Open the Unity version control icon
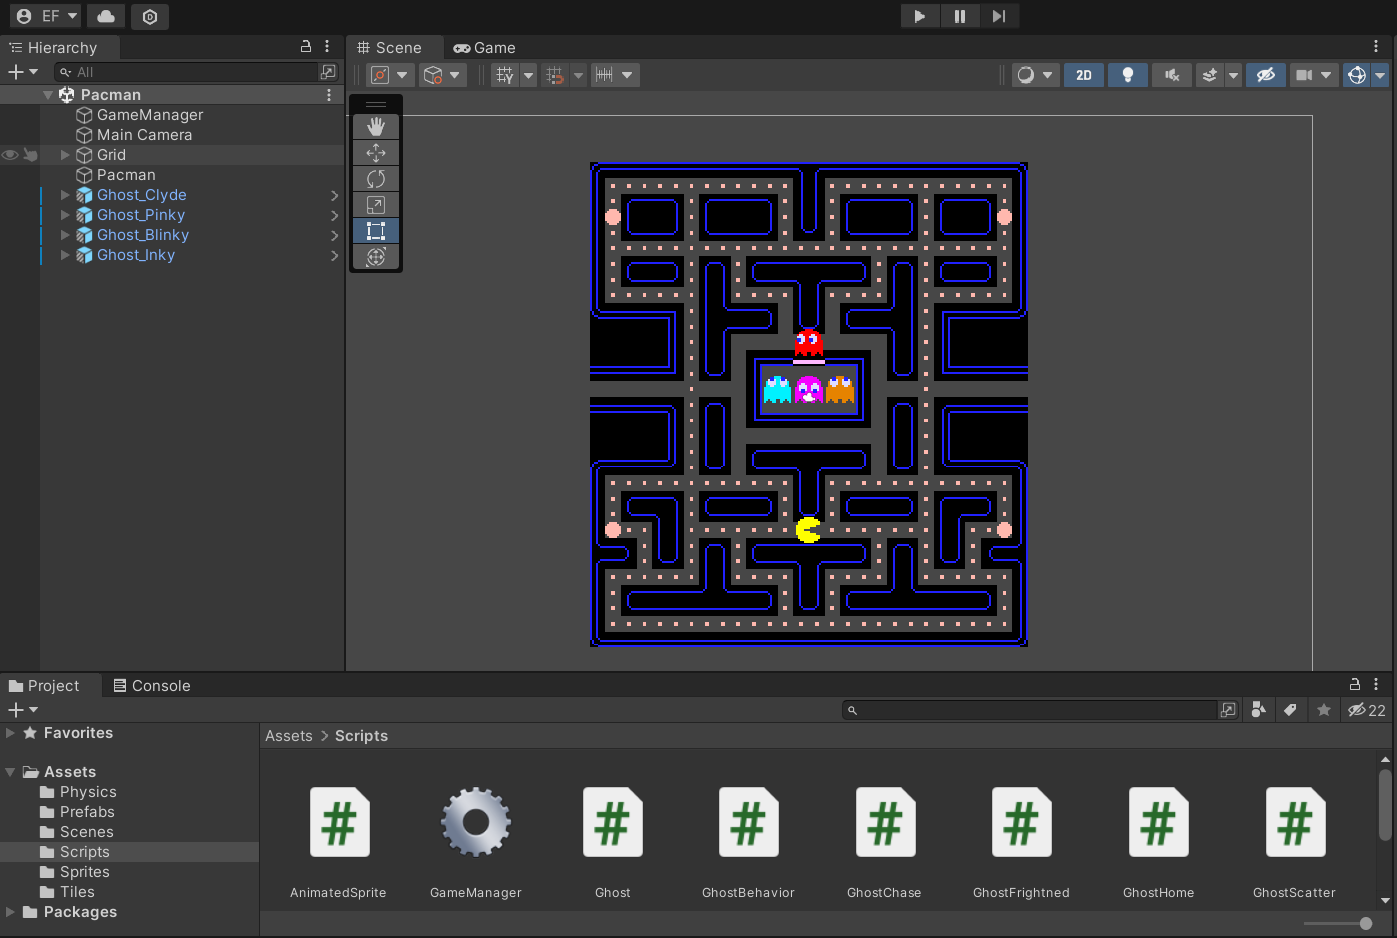The height and width of the screenshot is (938, 1397). 150,16
